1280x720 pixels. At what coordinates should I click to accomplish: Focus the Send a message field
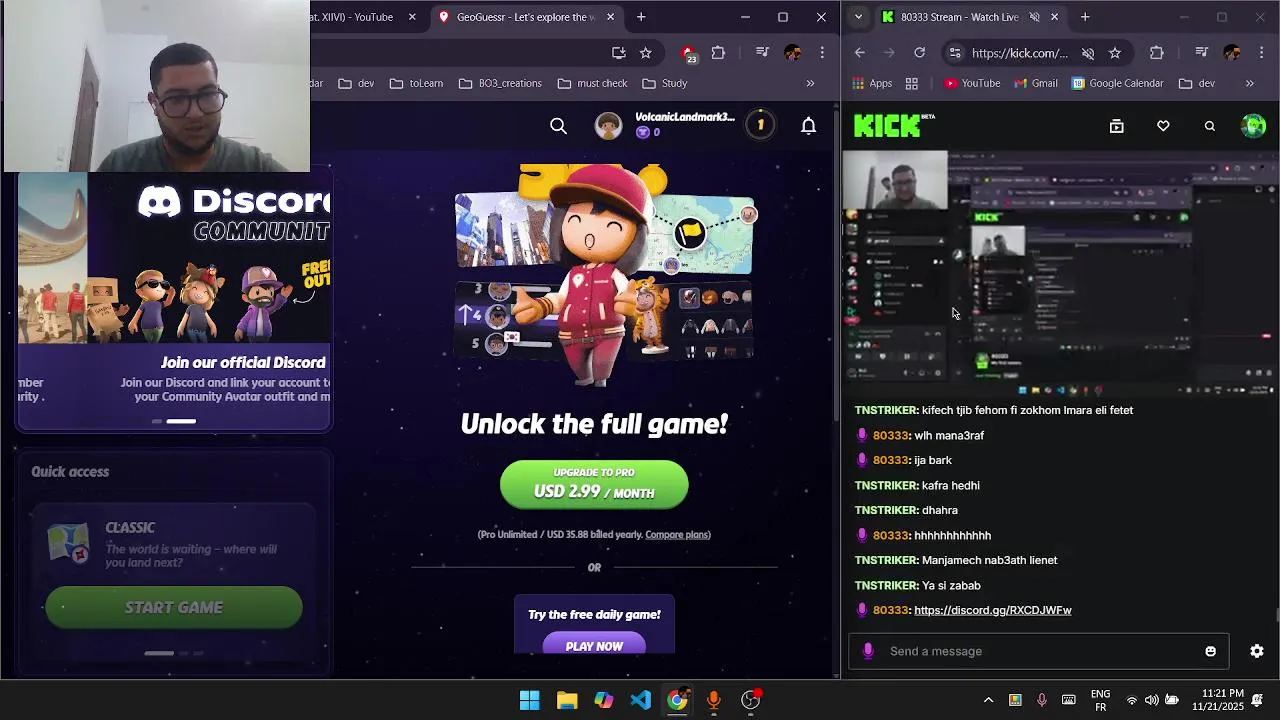1038,651
